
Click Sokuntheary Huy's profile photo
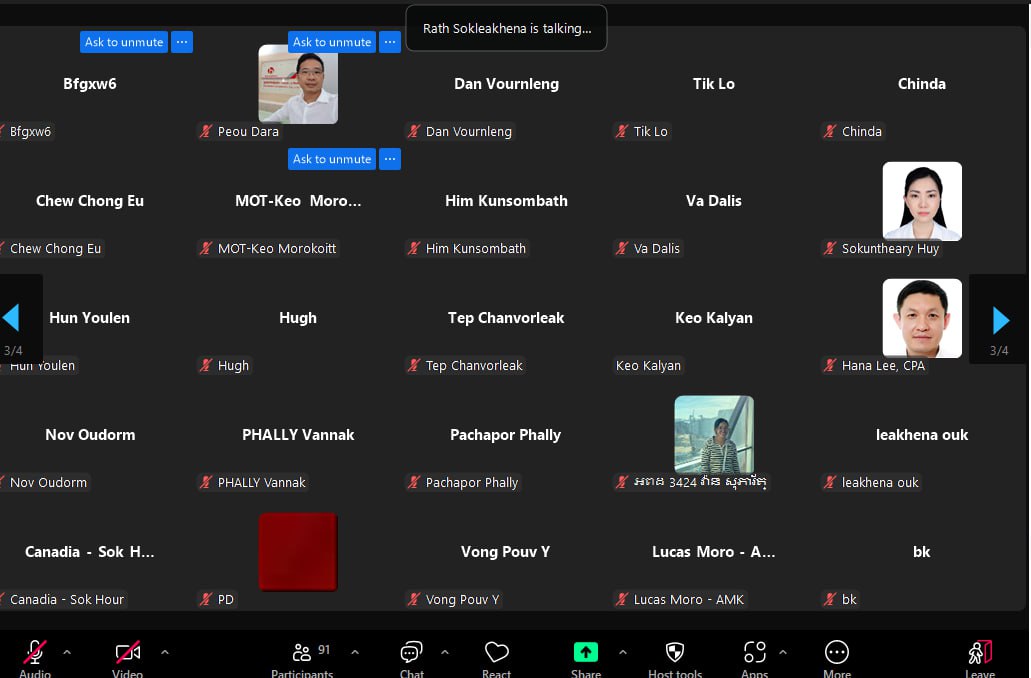922,201
